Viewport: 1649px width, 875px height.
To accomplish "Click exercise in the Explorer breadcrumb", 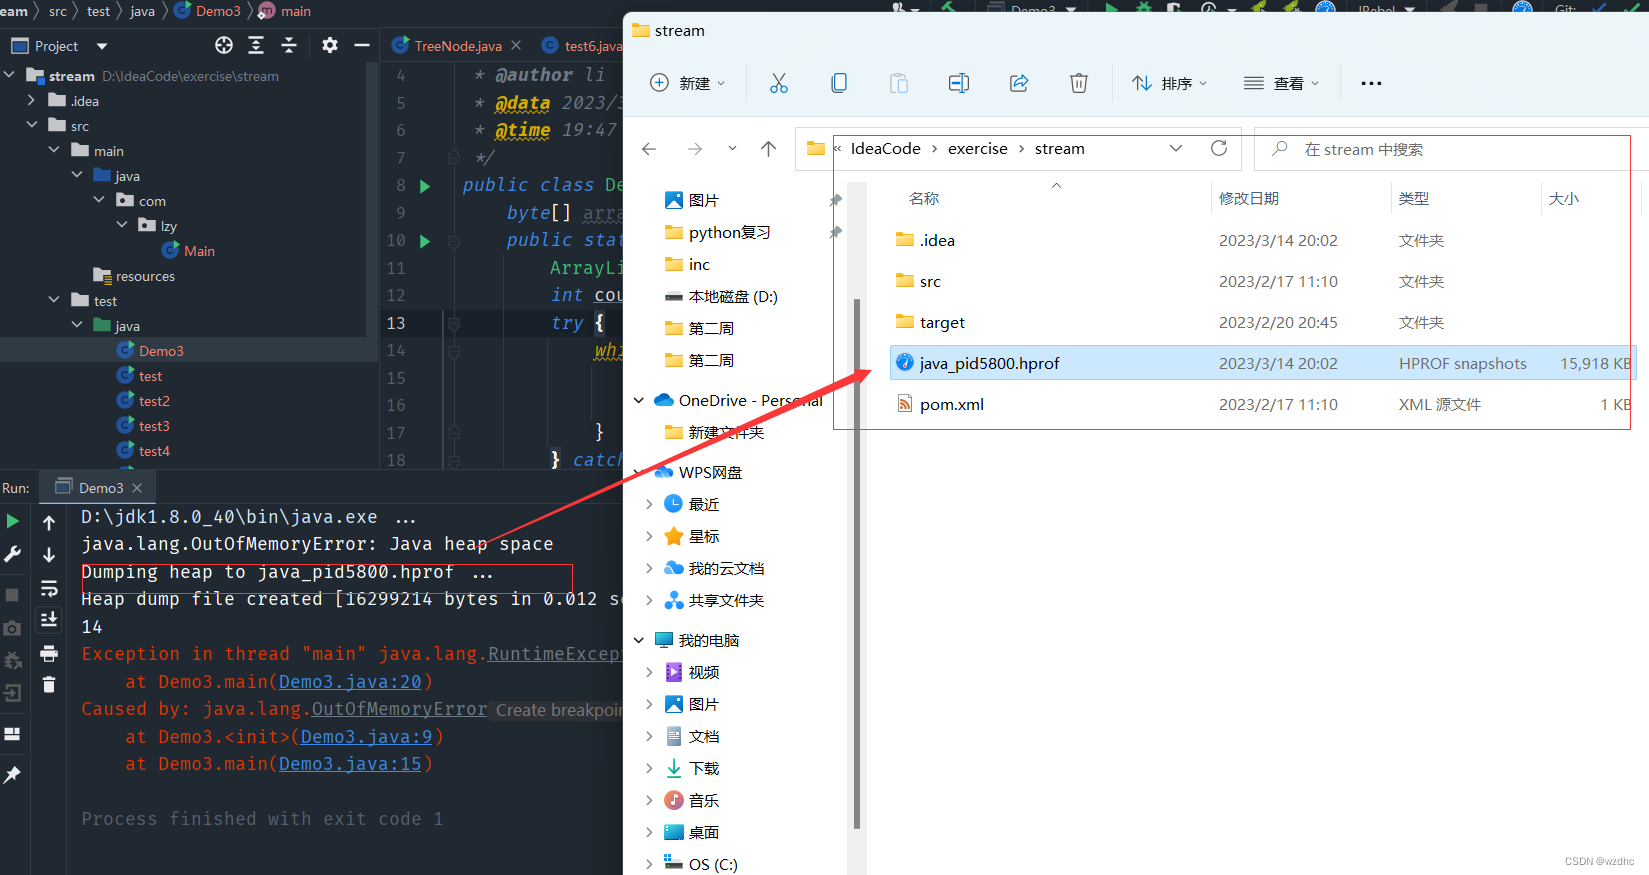I will click(977, 148).
